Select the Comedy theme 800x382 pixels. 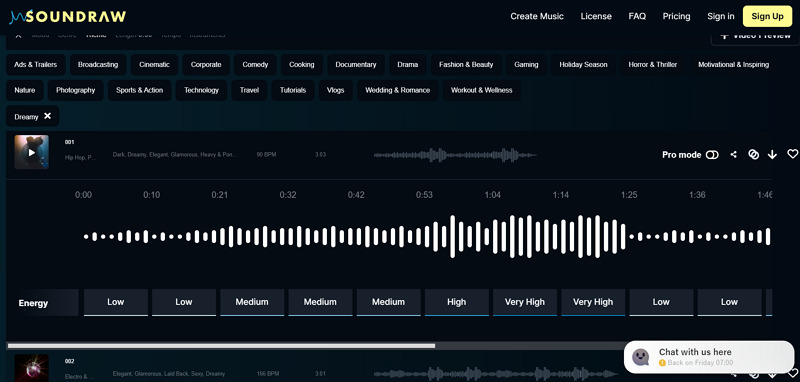[x=255, y=65]
